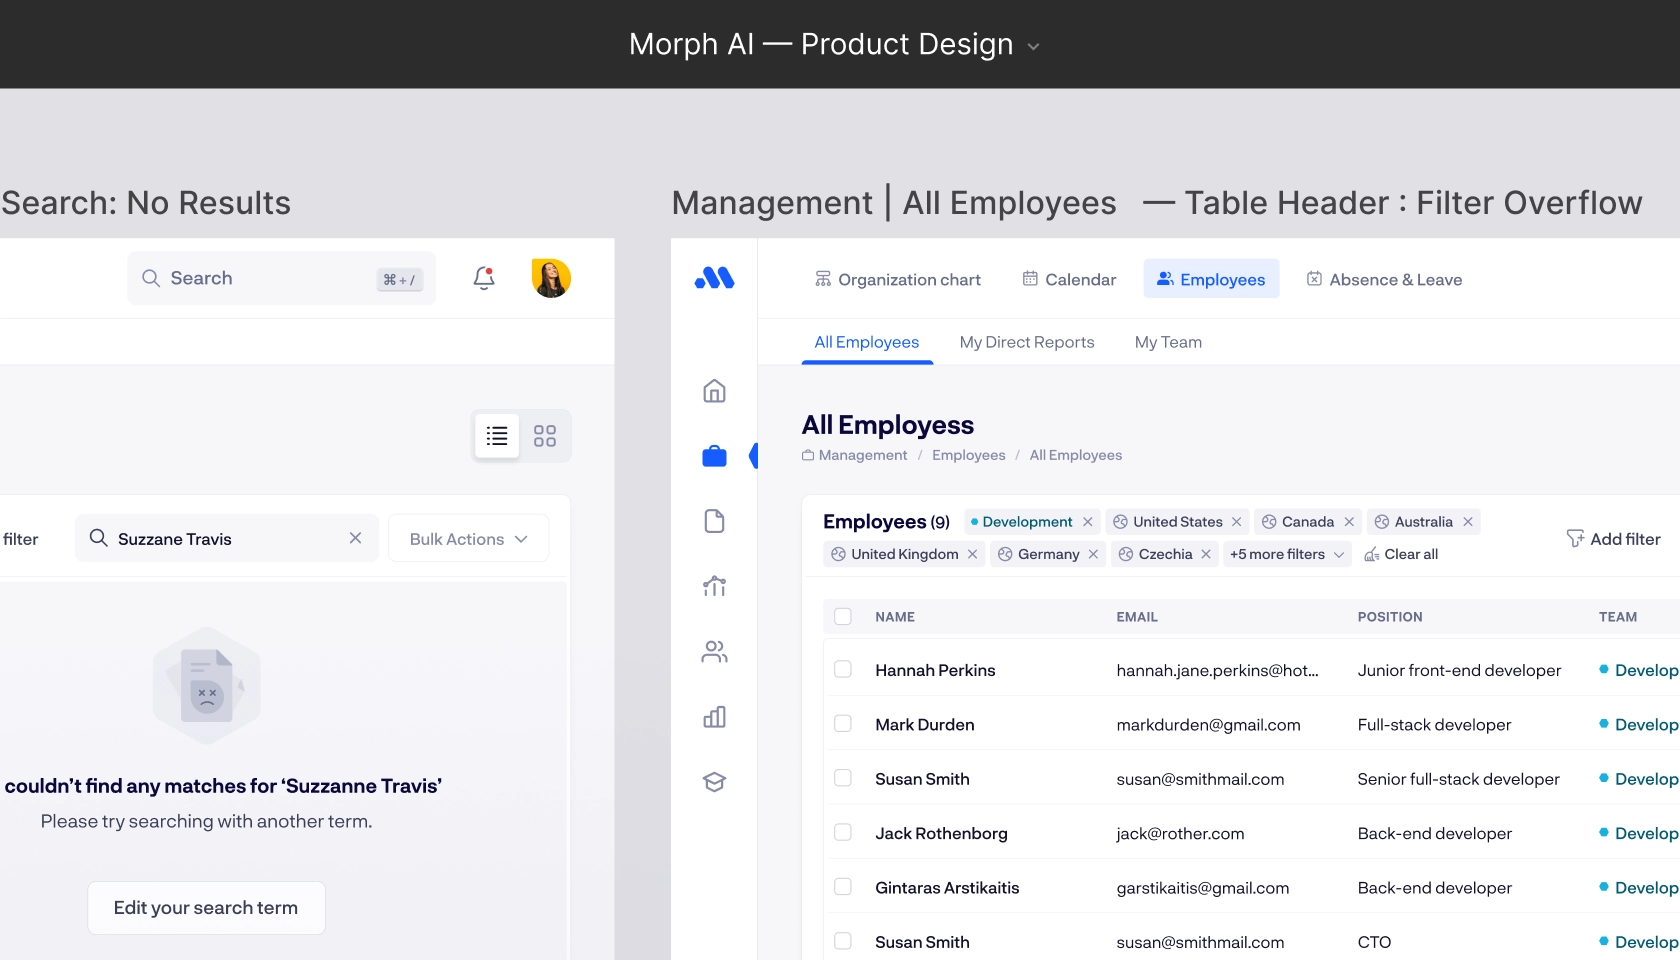Open the Bulk Actions dropdown
The height and width of the screenshot is (960, 1680).
[x=468, y=538]
